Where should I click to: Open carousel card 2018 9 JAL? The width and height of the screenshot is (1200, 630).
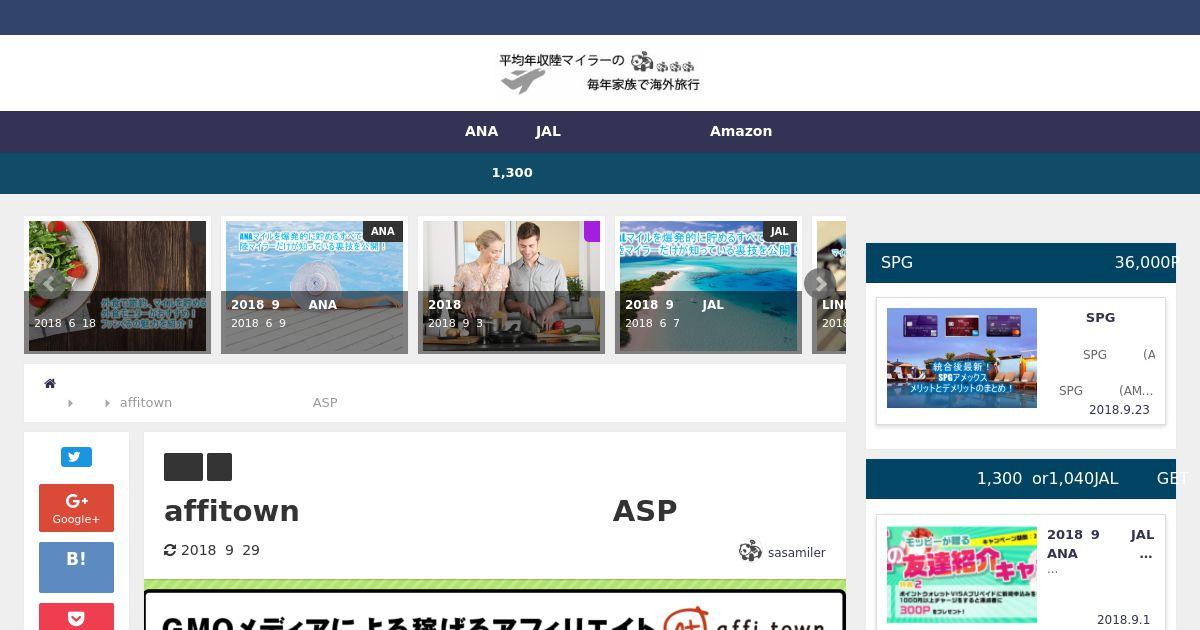point(708,286)
